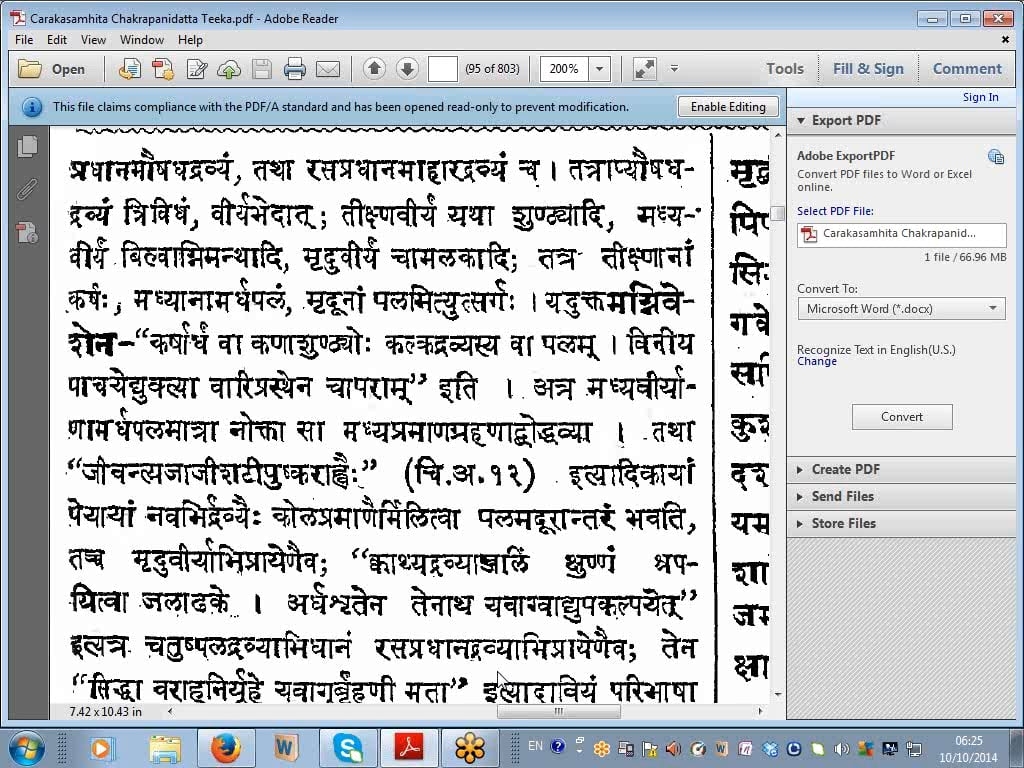This screenshot has width=1024, height=768.
Task: Click the page number input field
Action: [x=442, y=69]
